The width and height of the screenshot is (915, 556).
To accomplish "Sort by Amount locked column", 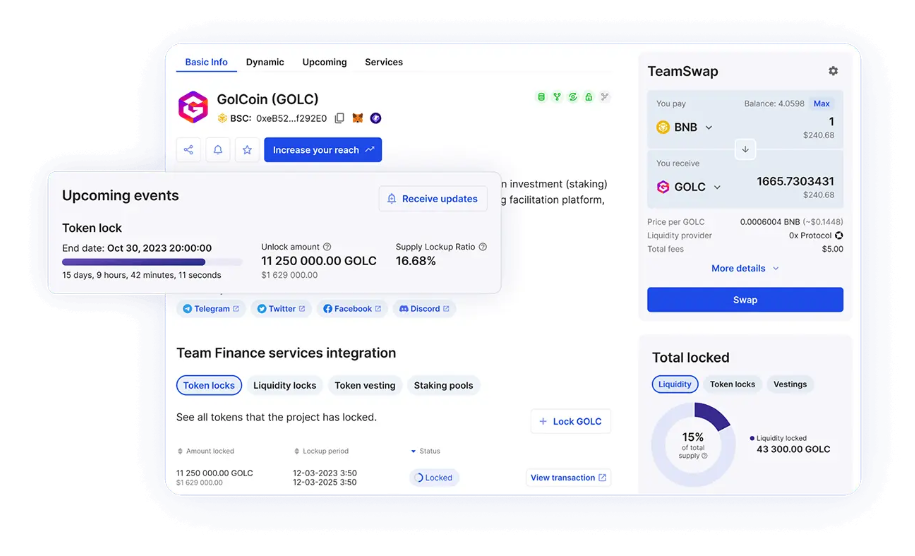I will pyautogui.click(x=206, y=451).
